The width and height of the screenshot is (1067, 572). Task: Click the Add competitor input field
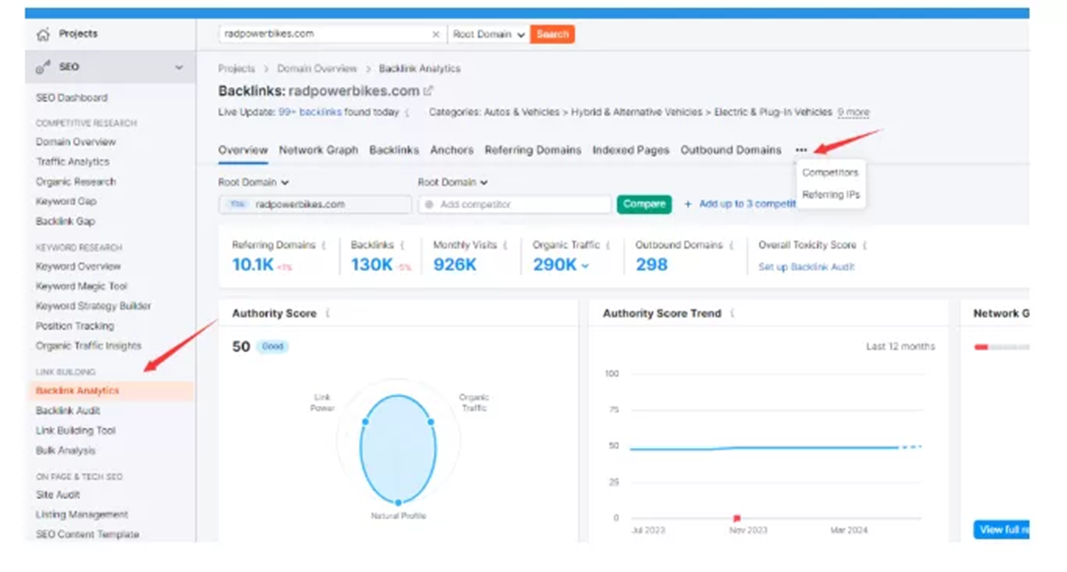coord(515,204)
